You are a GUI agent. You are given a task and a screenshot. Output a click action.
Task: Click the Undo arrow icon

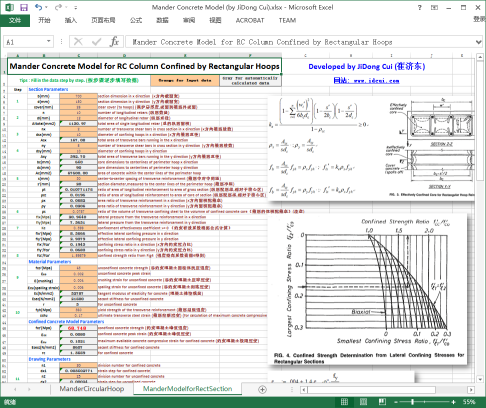pyautogui.click(x=39, y=7)
